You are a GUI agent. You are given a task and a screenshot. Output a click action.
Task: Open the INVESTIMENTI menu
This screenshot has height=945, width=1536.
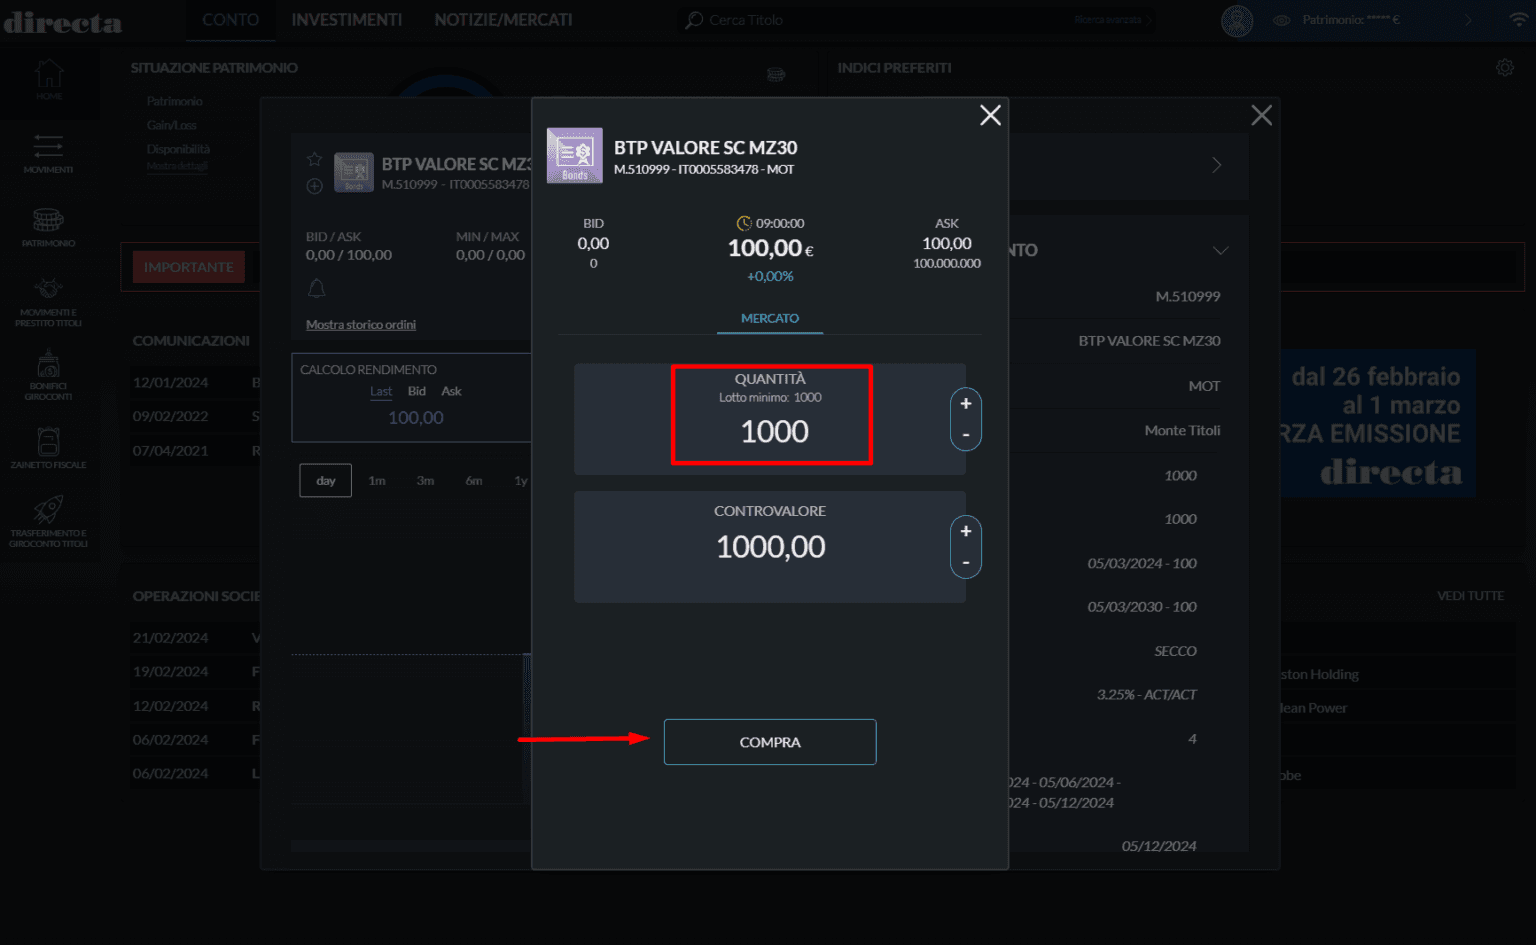pos(346,20)
